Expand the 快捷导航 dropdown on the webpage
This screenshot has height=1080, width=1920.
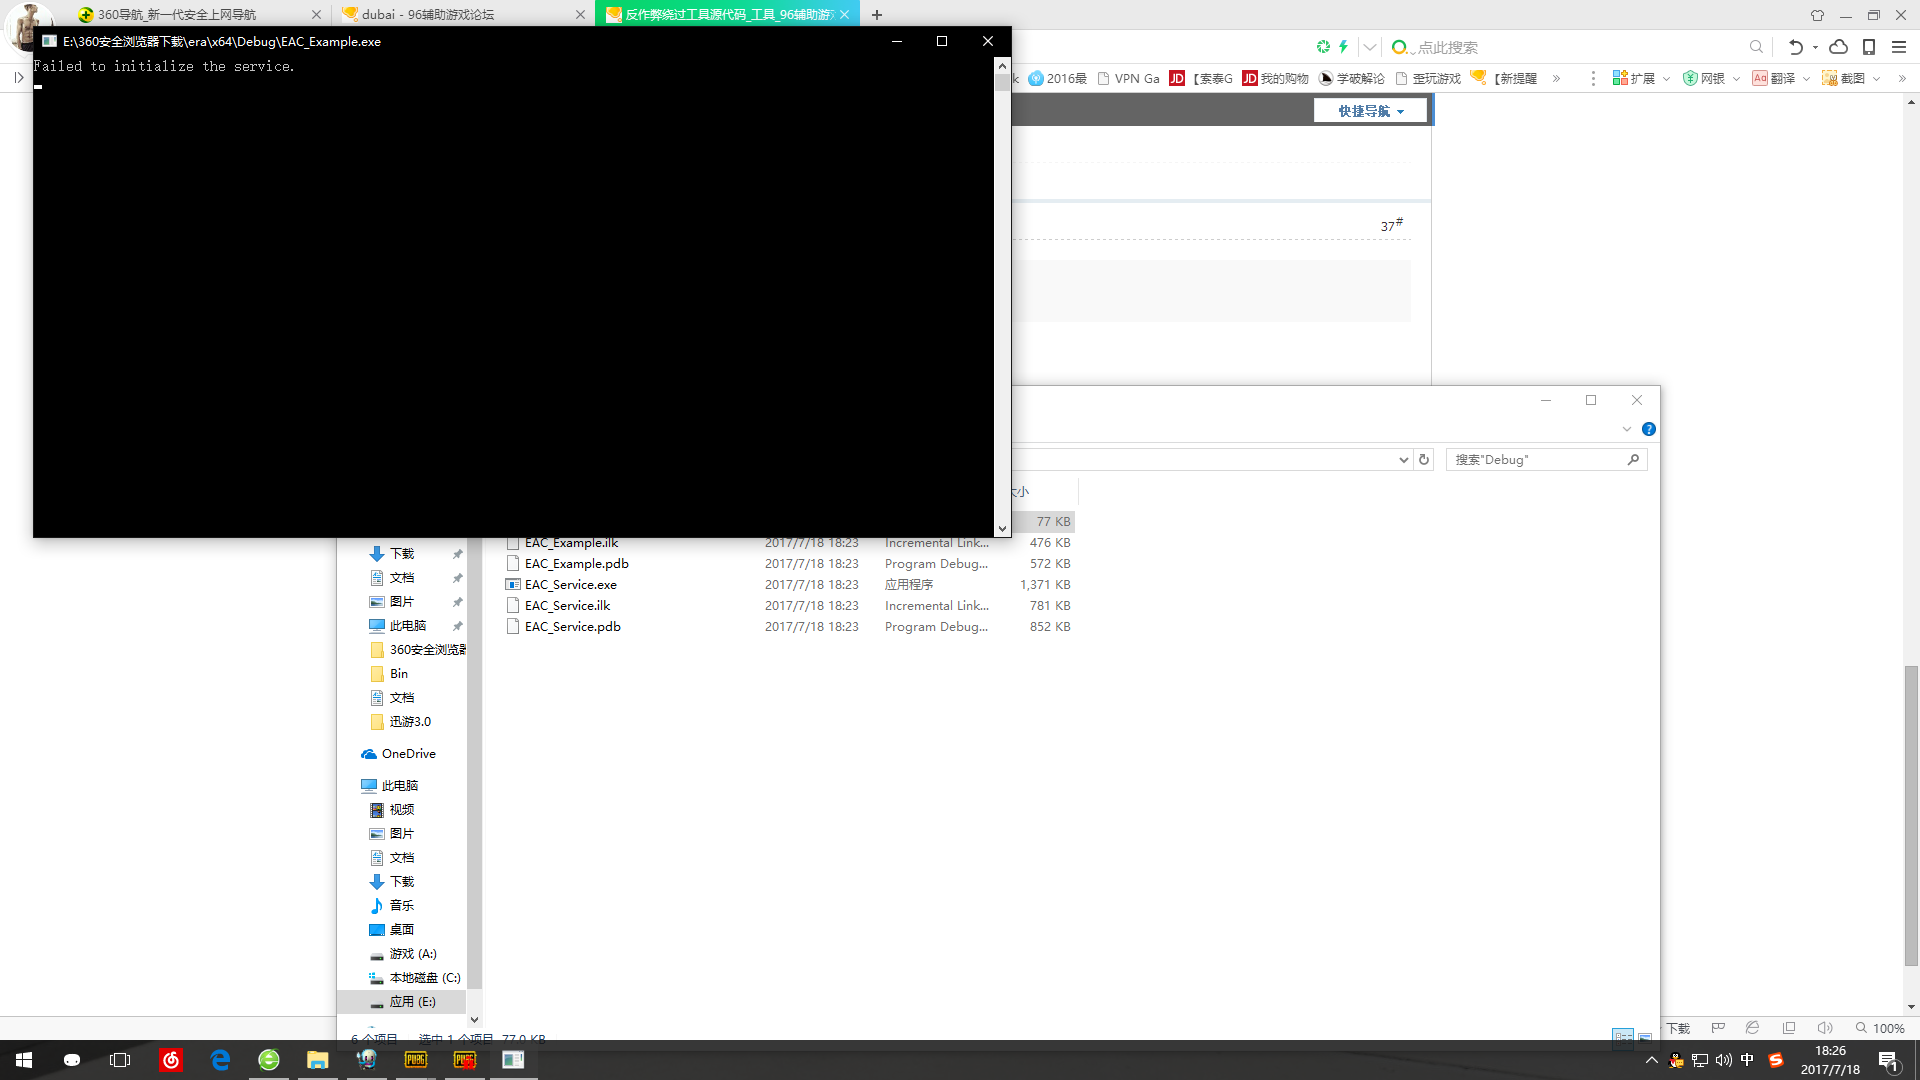pyautogui.click(x=1371, y=110)
